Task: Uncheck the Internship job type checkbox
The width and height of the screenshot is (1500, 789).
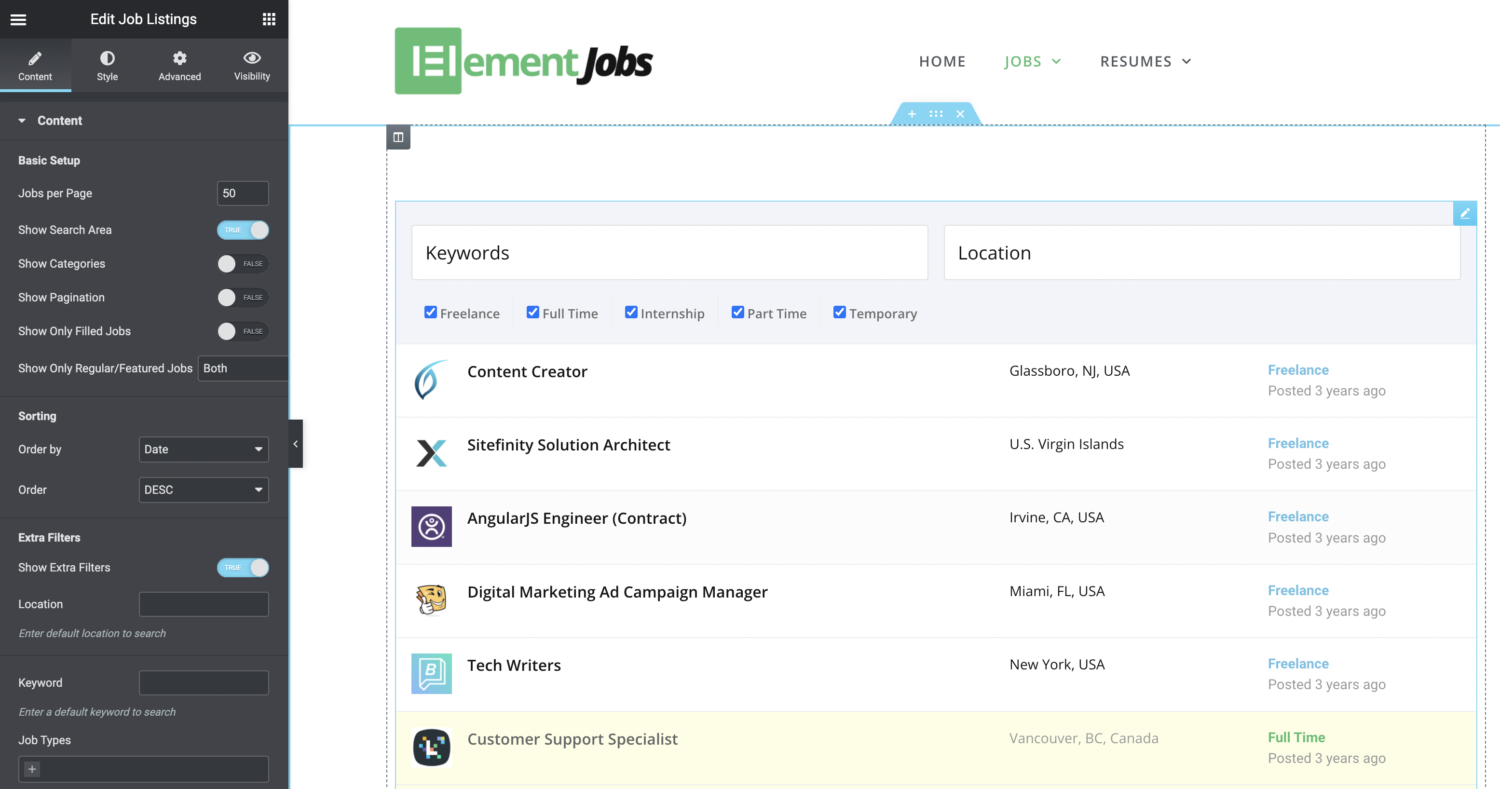Action: (631, 312)
